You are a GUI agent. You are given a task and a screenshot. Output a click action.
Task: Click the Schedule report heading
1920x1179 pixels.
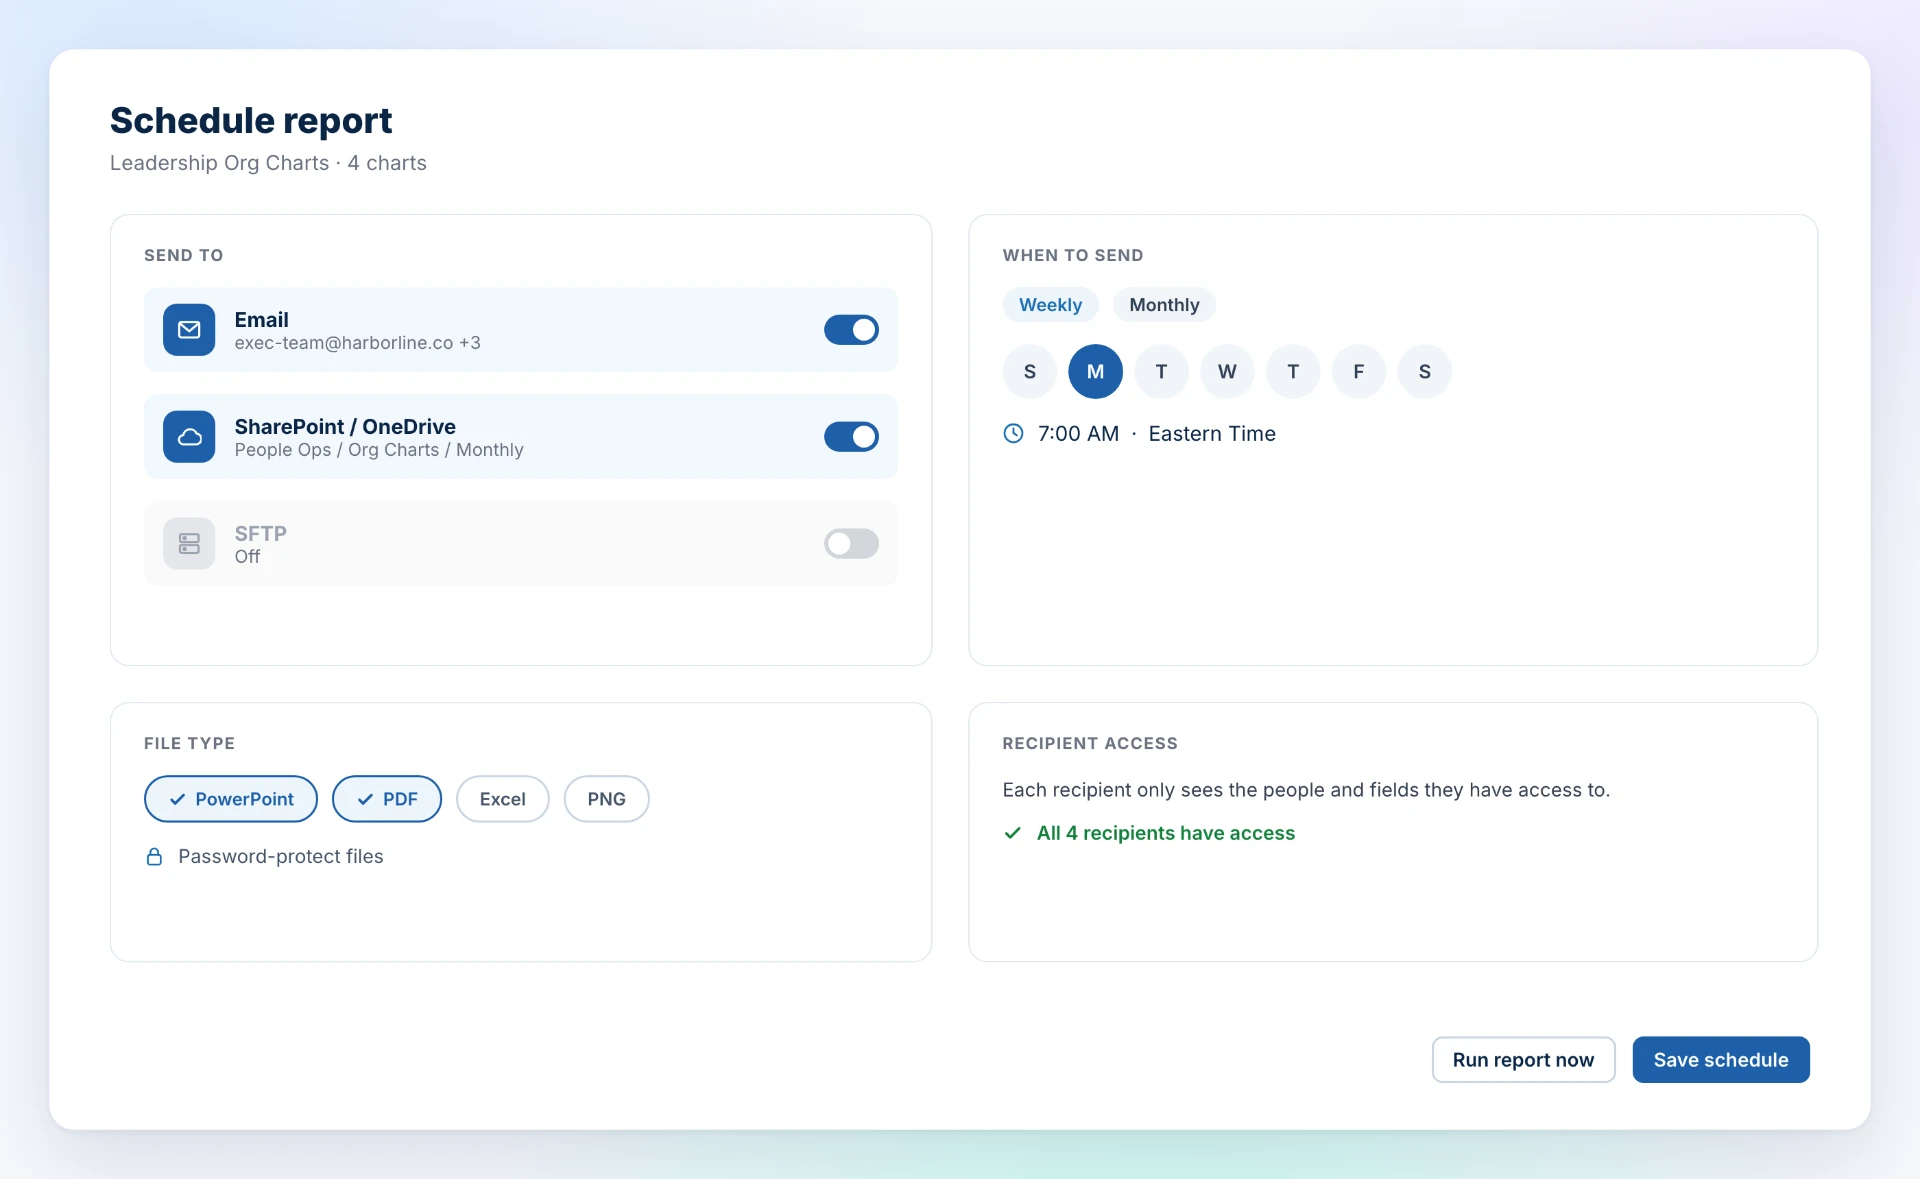click(251, 121)
